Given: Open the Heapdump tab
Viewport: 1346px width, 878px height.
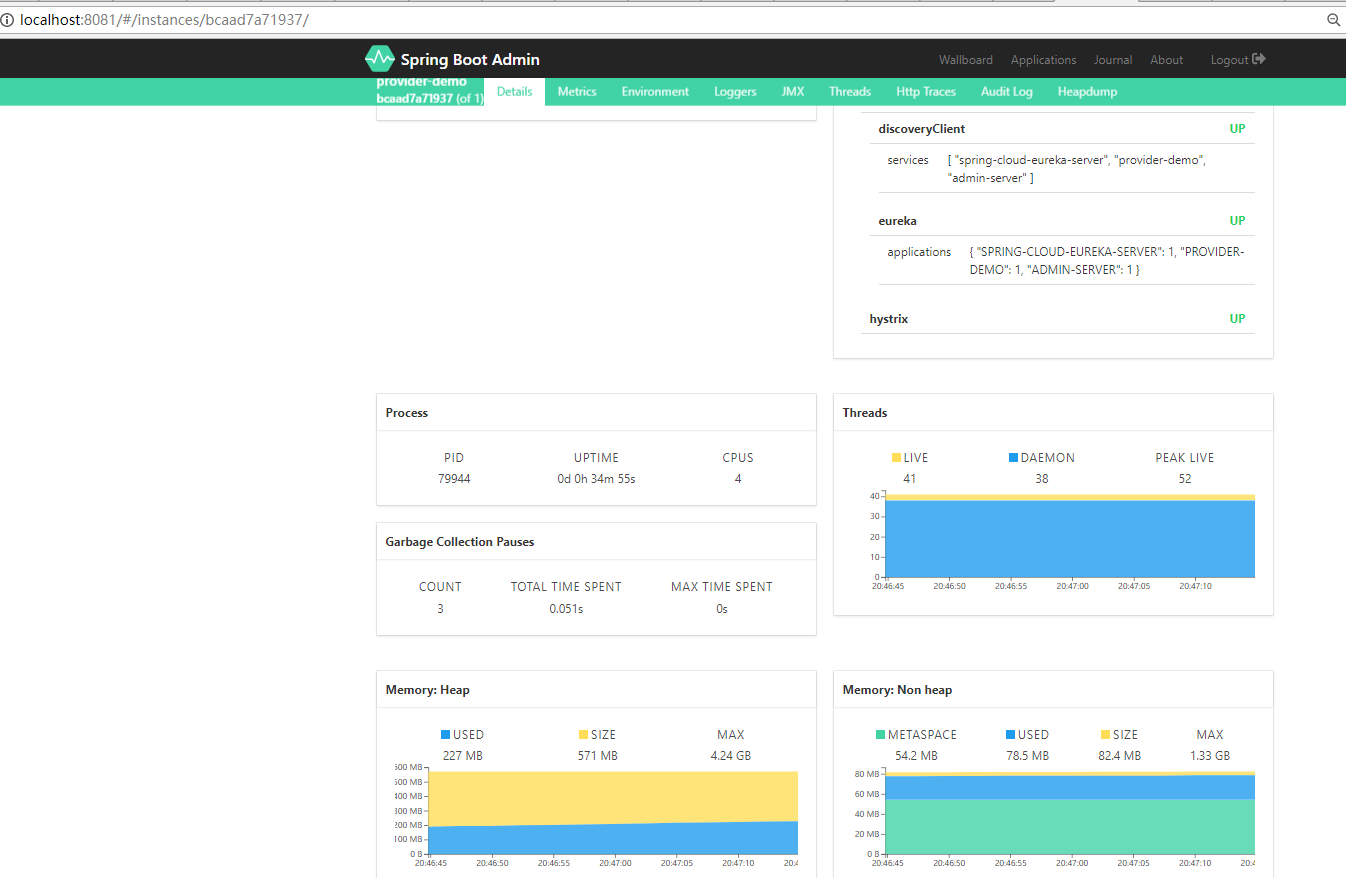Looking at the screenshot, I should click(1087, 91).
